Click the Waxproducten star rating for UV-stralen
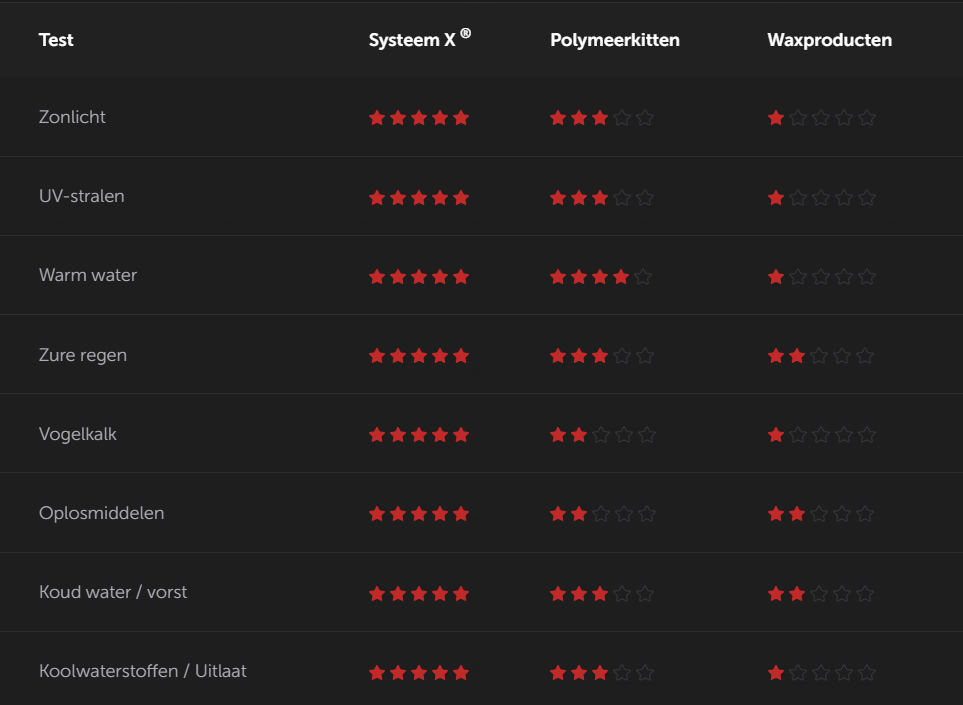Image resolution: width=963 pixels, height=705 pixels. pyautogui.click(x=820, y=198)
